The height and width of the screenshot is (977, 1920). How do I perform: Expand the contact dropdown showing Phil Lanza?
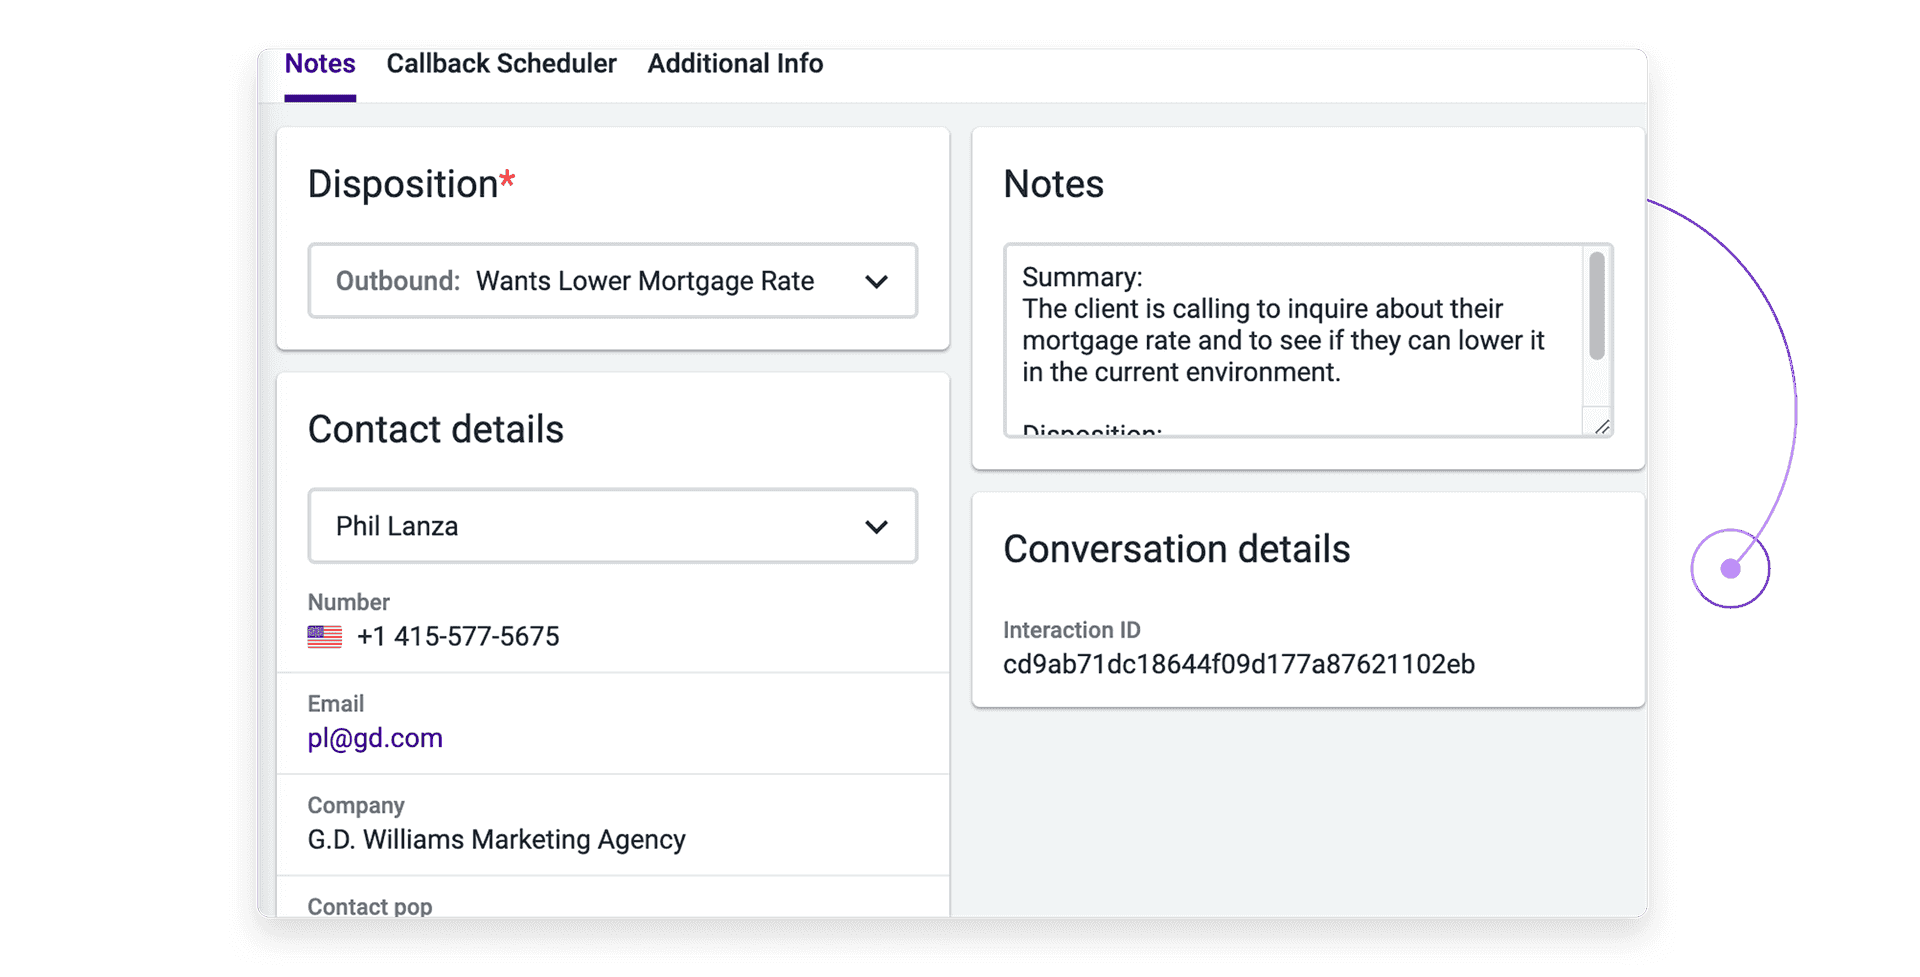click(612, 526)
